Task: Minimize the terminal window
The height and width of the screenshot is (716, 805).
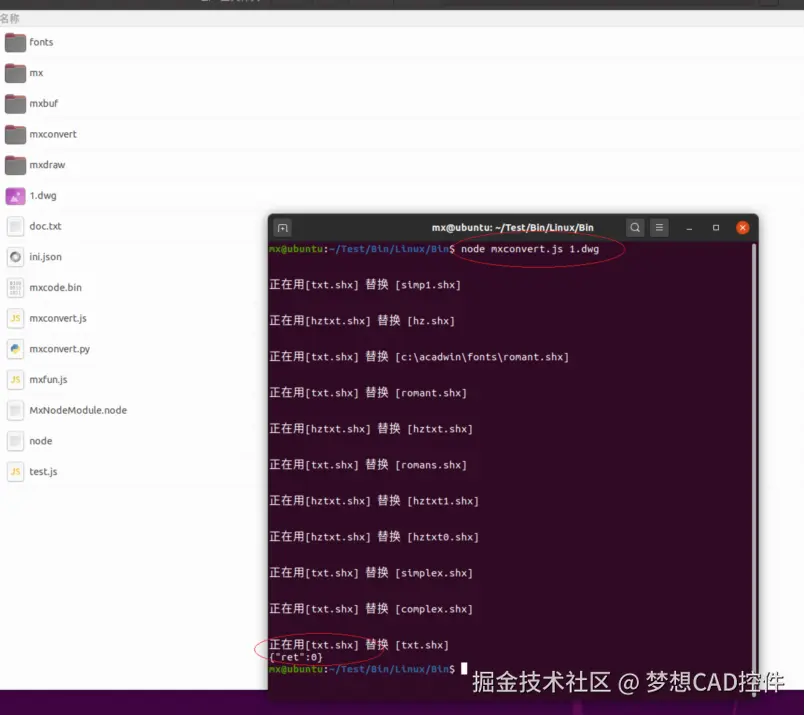Action: pos(689,228)
